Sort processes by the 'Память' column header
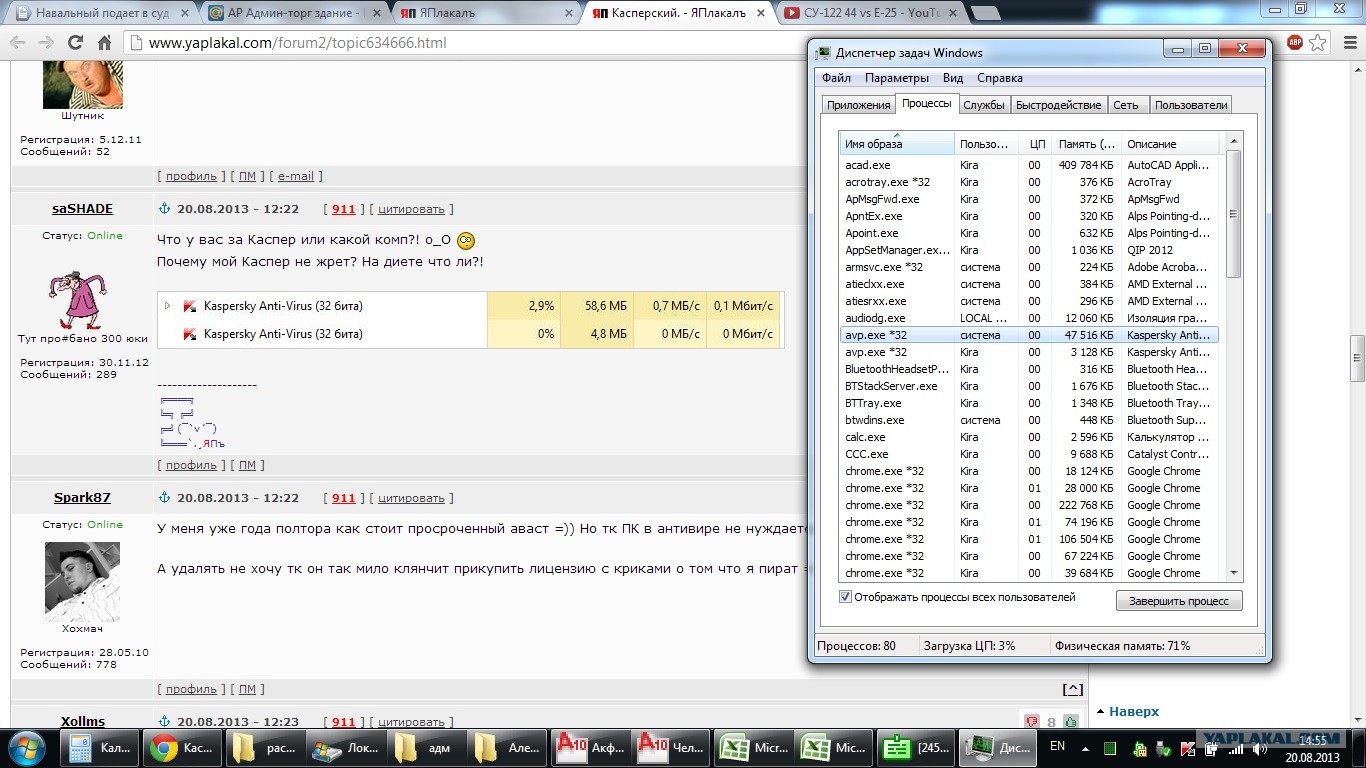The height and width of the screenshot is (768, 1366). (x=1086, y=144)
